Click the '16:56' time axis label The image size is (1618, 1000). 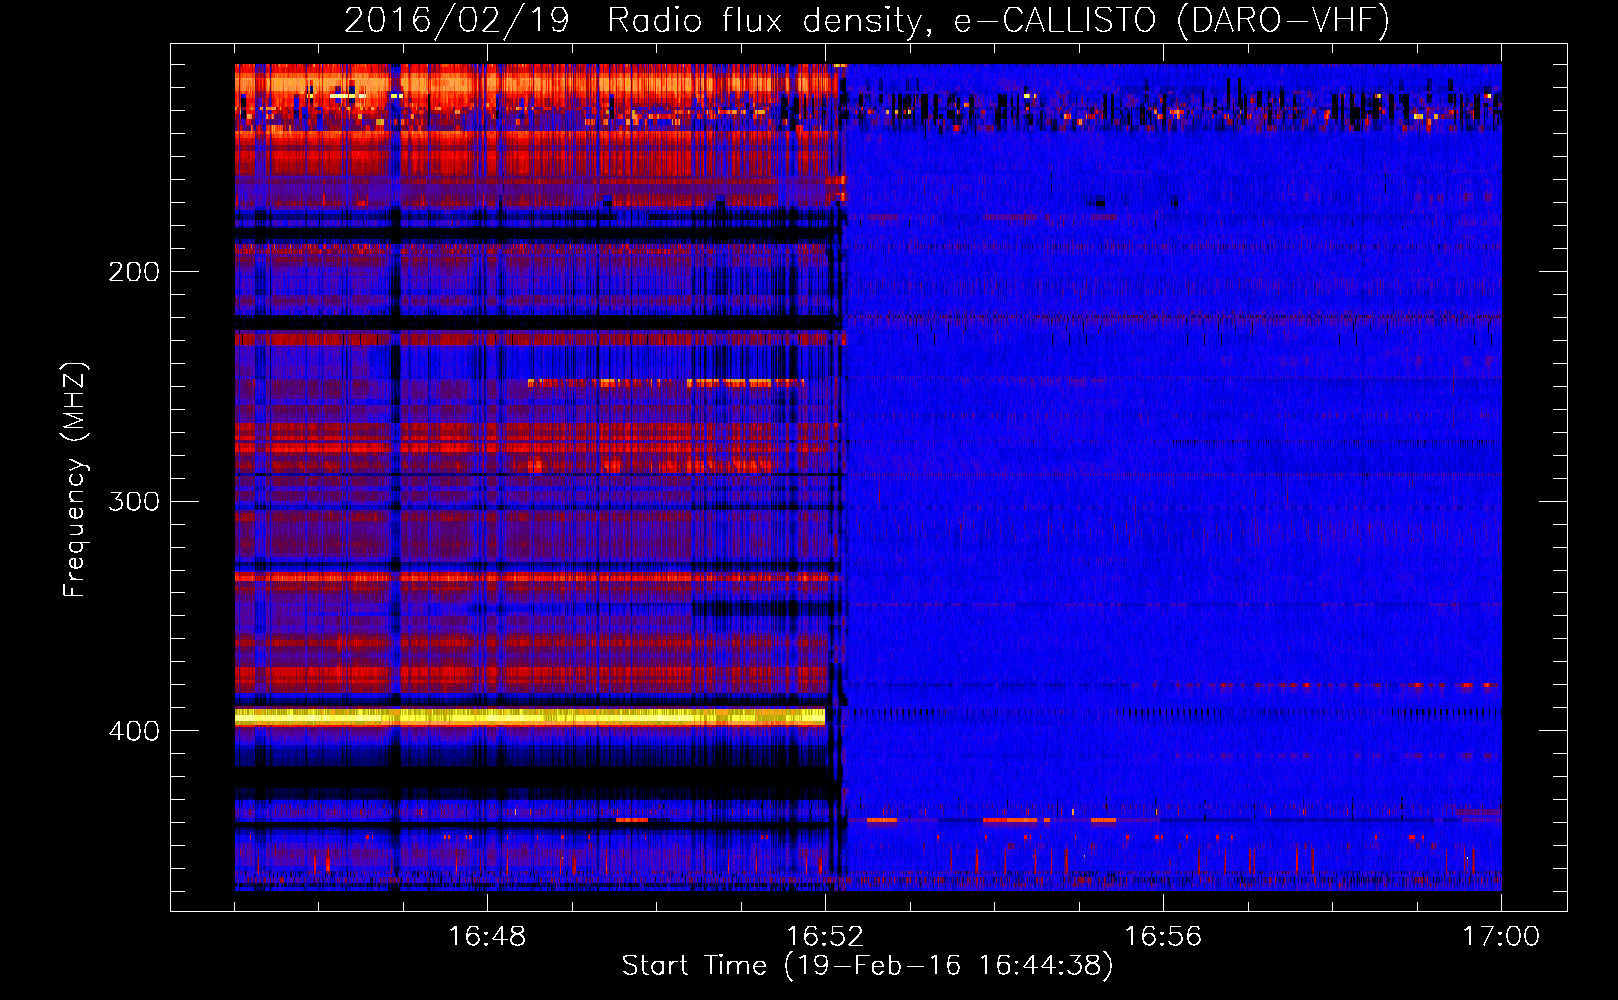click(1163, 936)
